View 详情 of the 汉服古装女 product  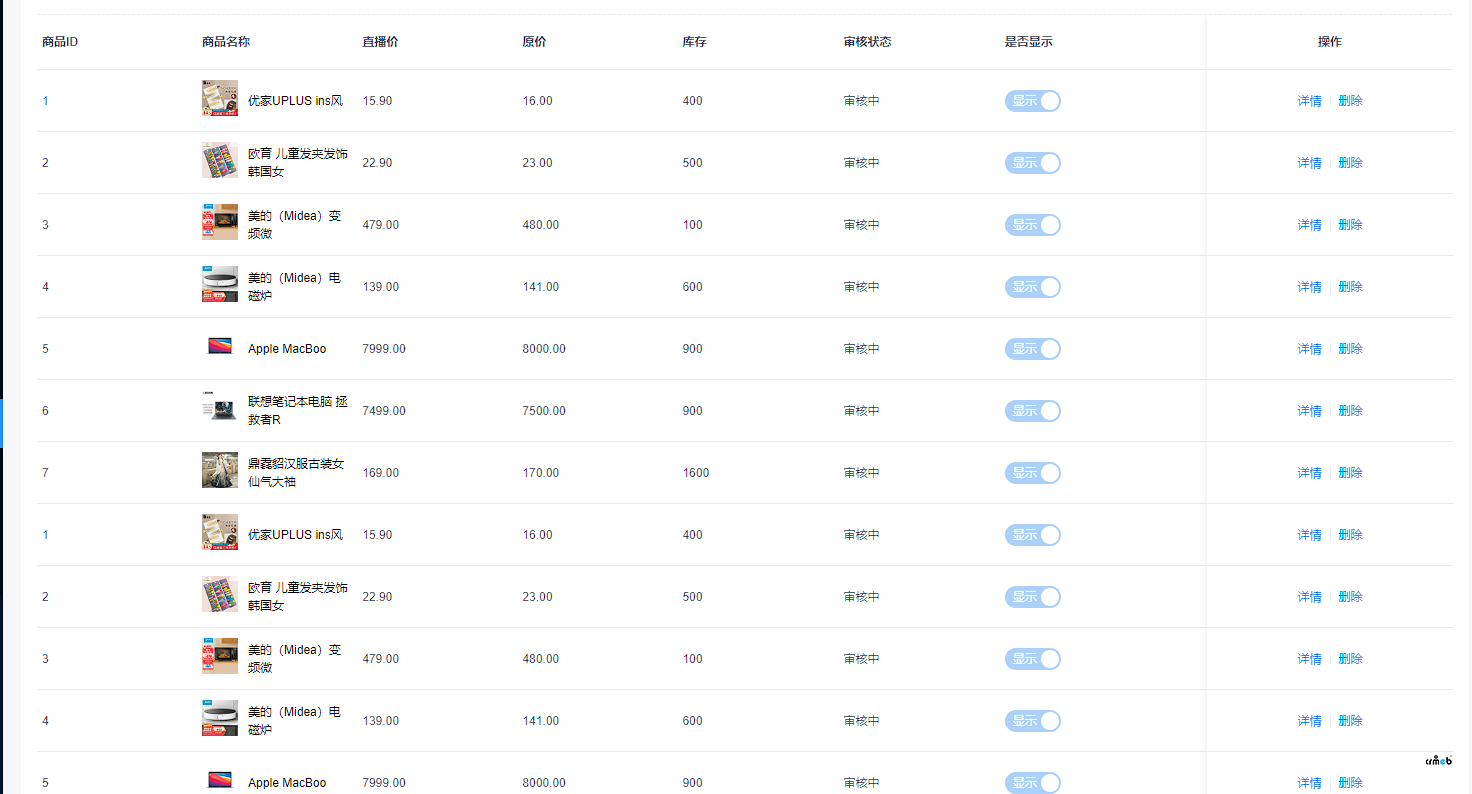click(x=1309, y=473)
